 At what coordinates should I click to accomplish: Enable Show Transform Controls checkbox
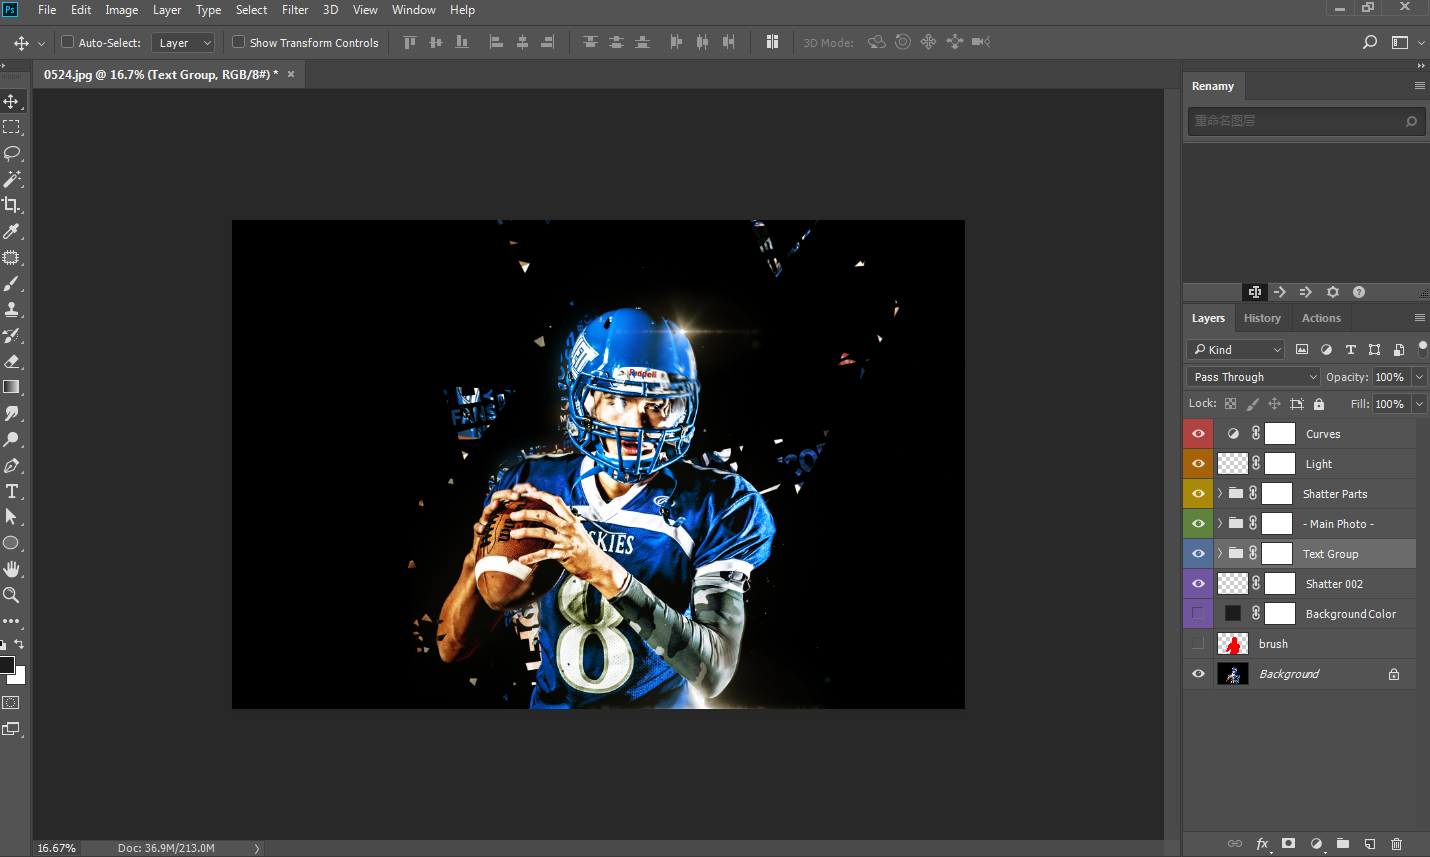pos(239,42)
